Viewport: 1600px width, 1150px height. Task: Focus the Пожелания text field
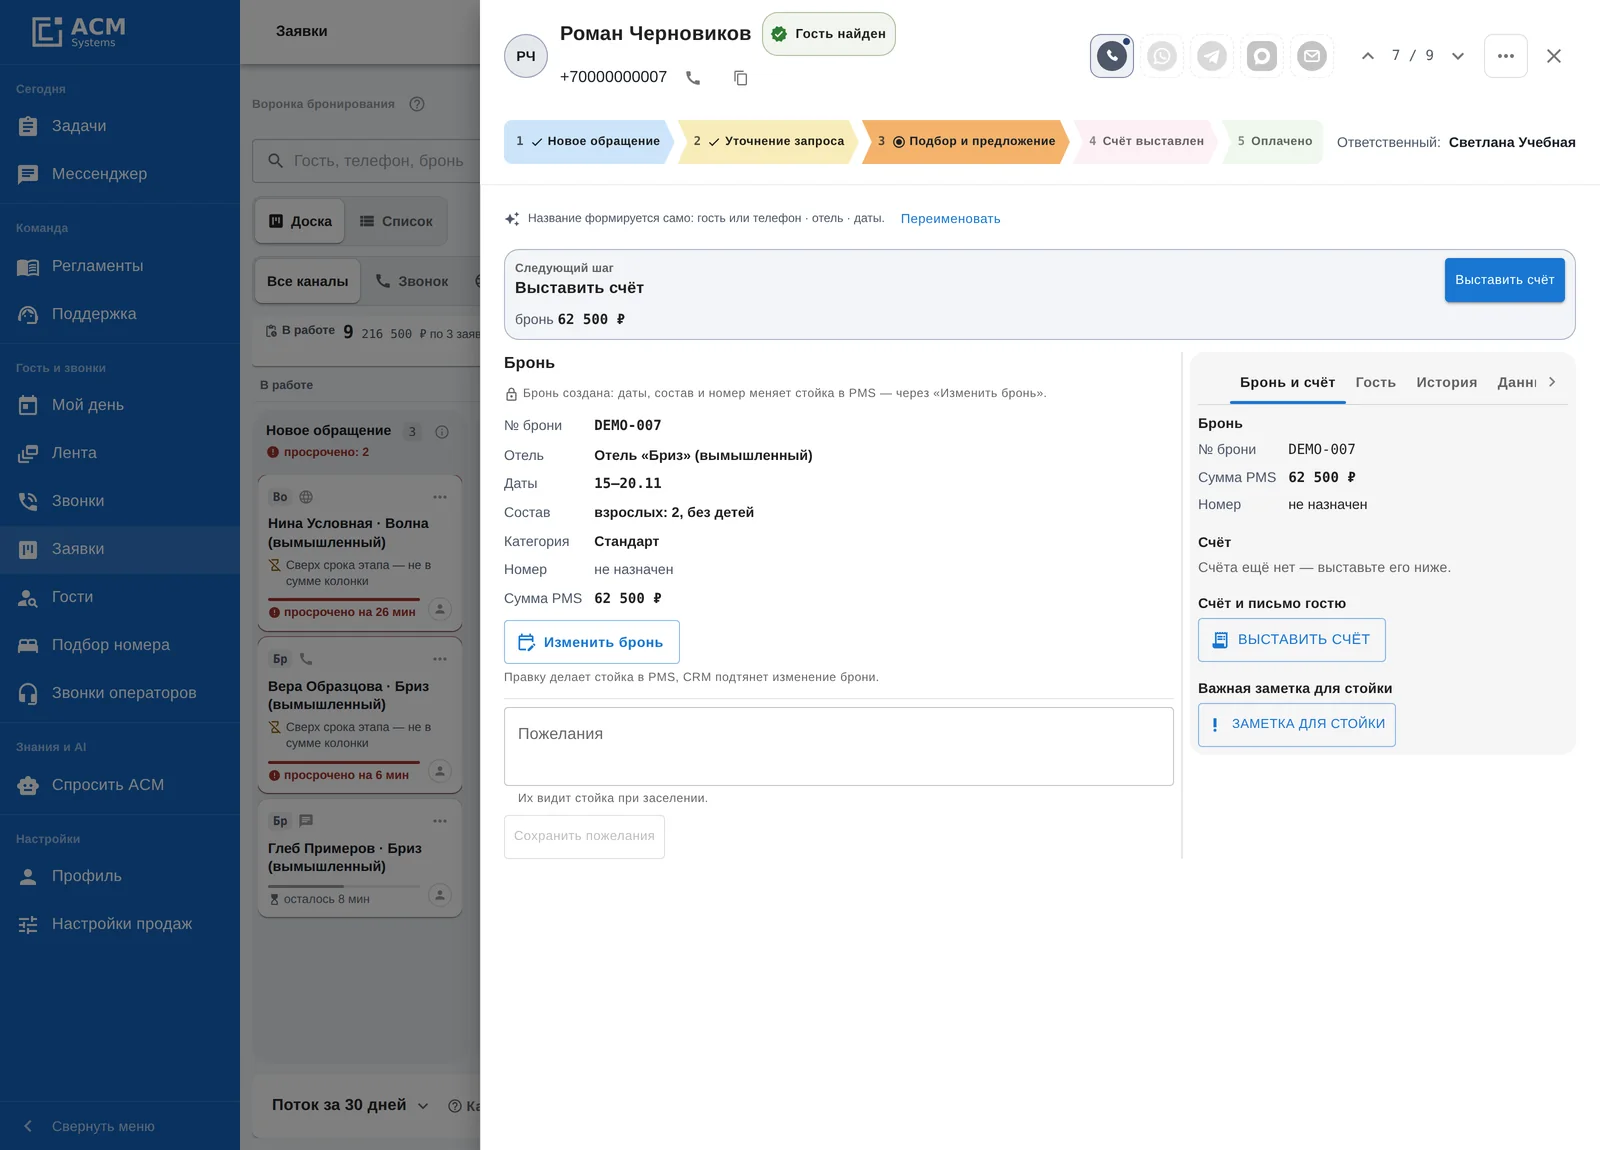(839, 746)
